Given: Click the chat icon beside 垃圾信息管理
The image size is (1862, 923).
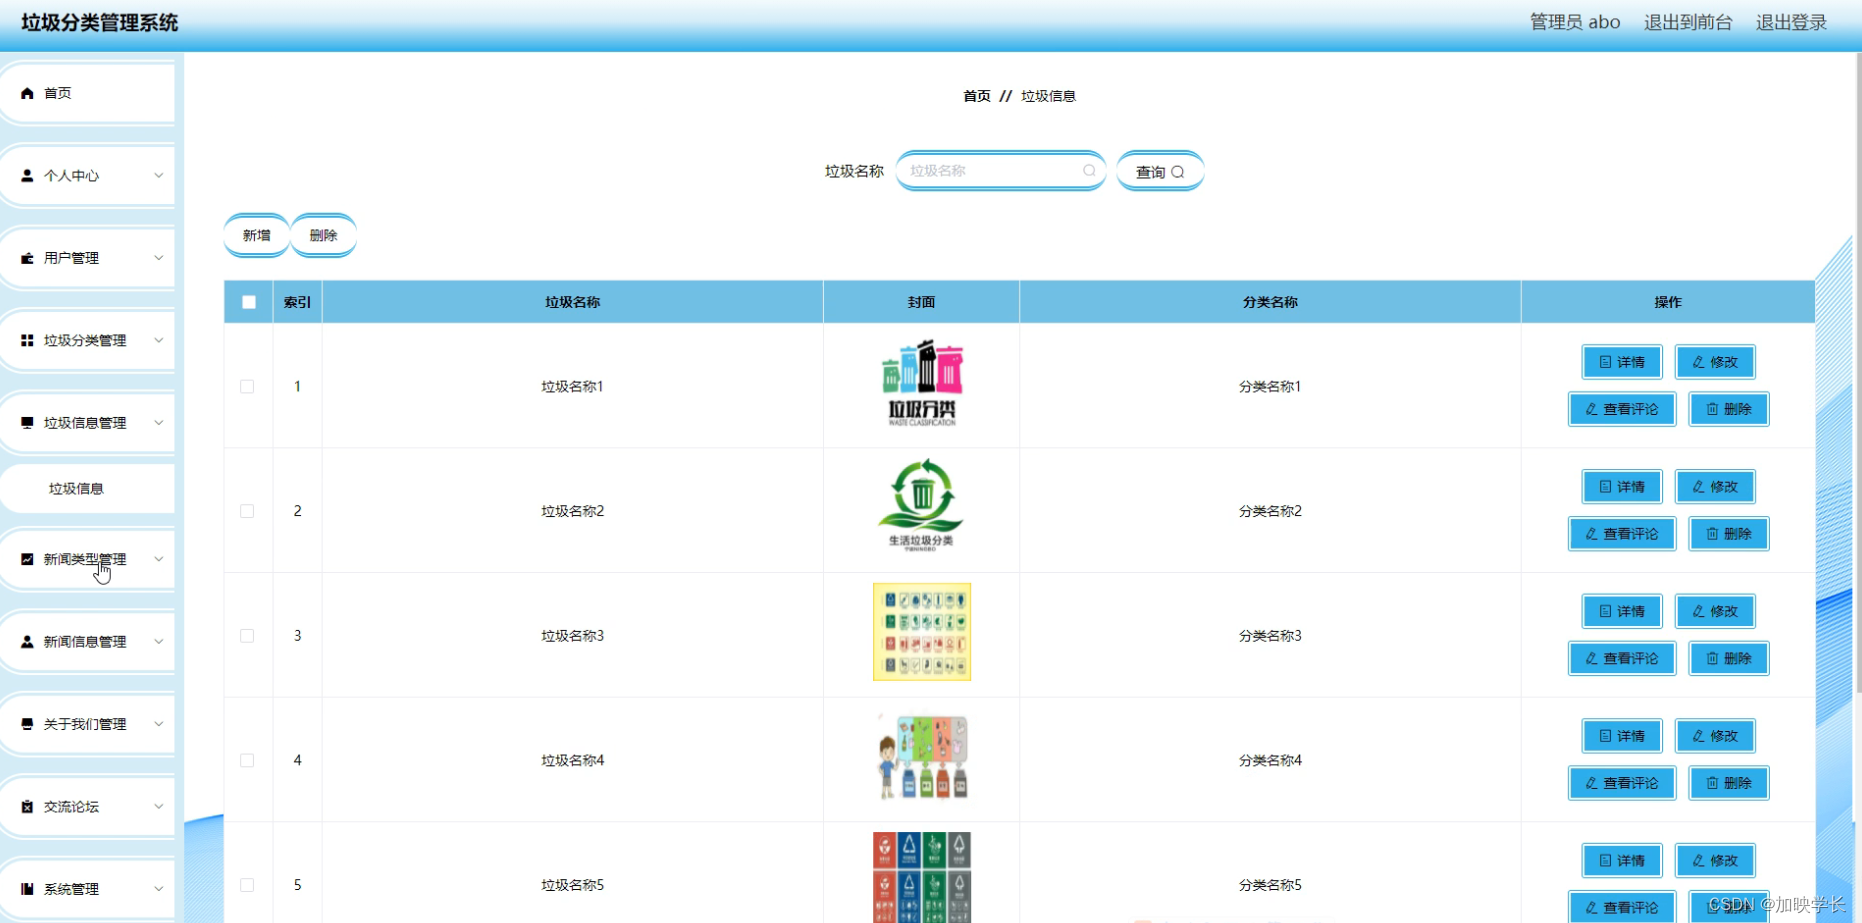Looking at the screenshot, I should click(x=27, y=422).
